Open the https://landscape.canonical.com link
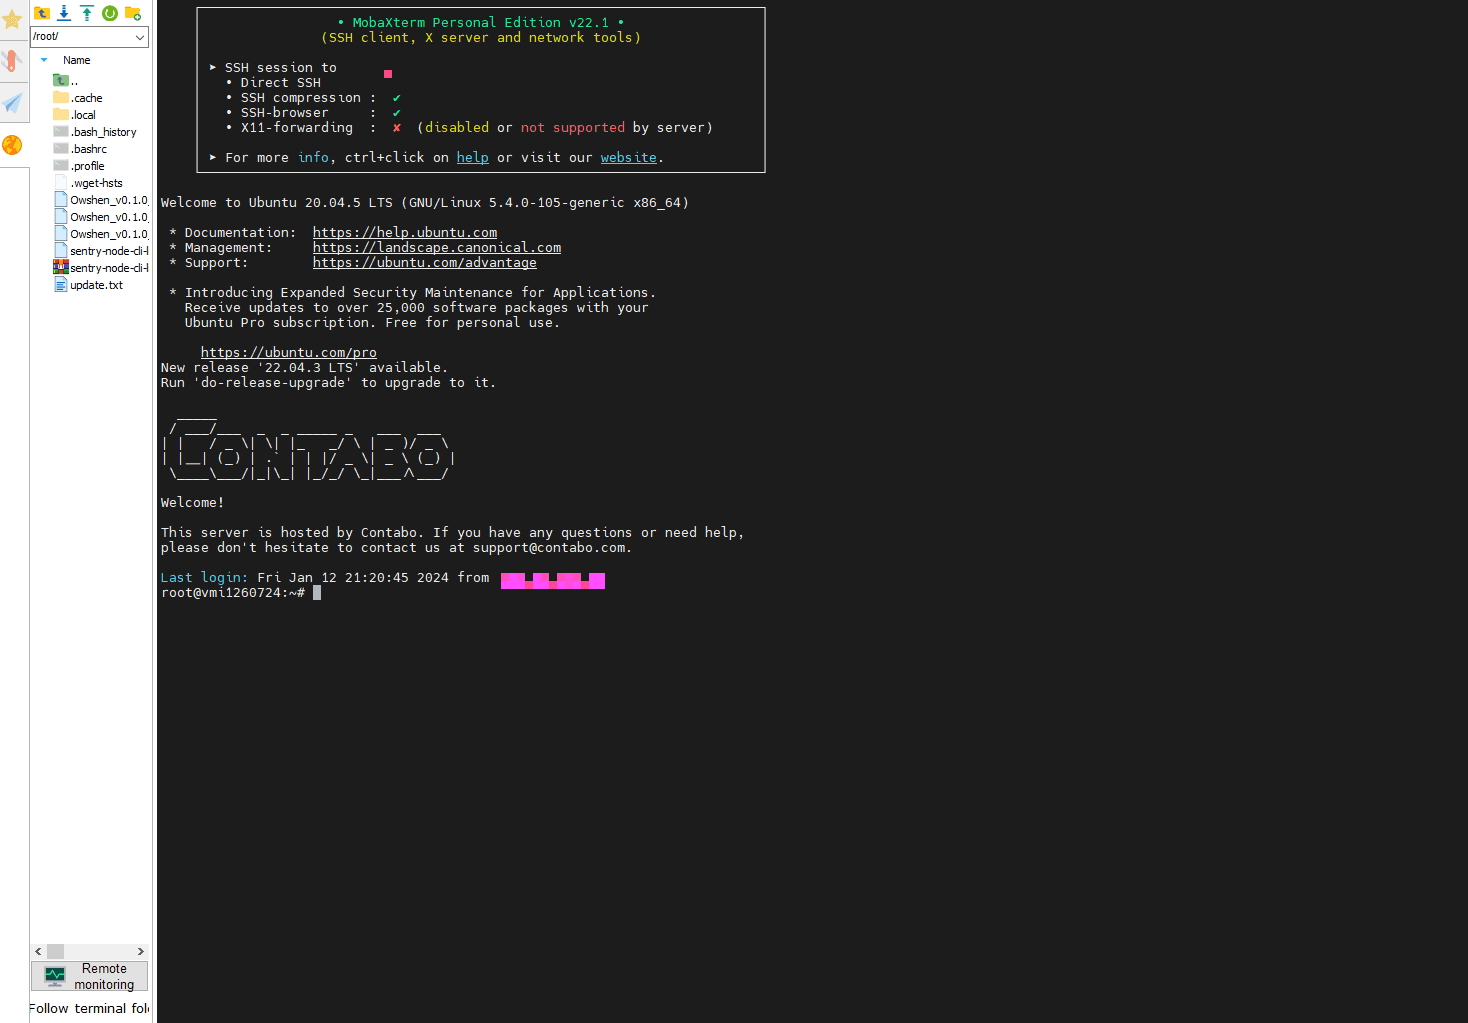1468x1023 pixels. [437, 248]
